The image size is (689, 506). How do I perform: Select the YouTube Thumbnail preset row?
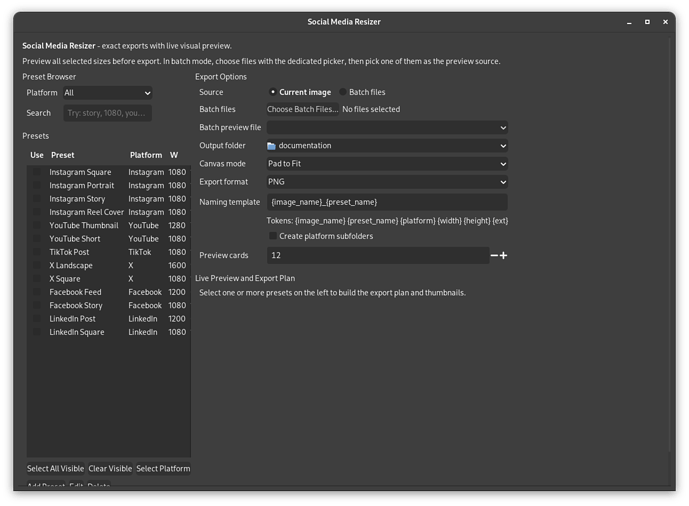[84, 226]
